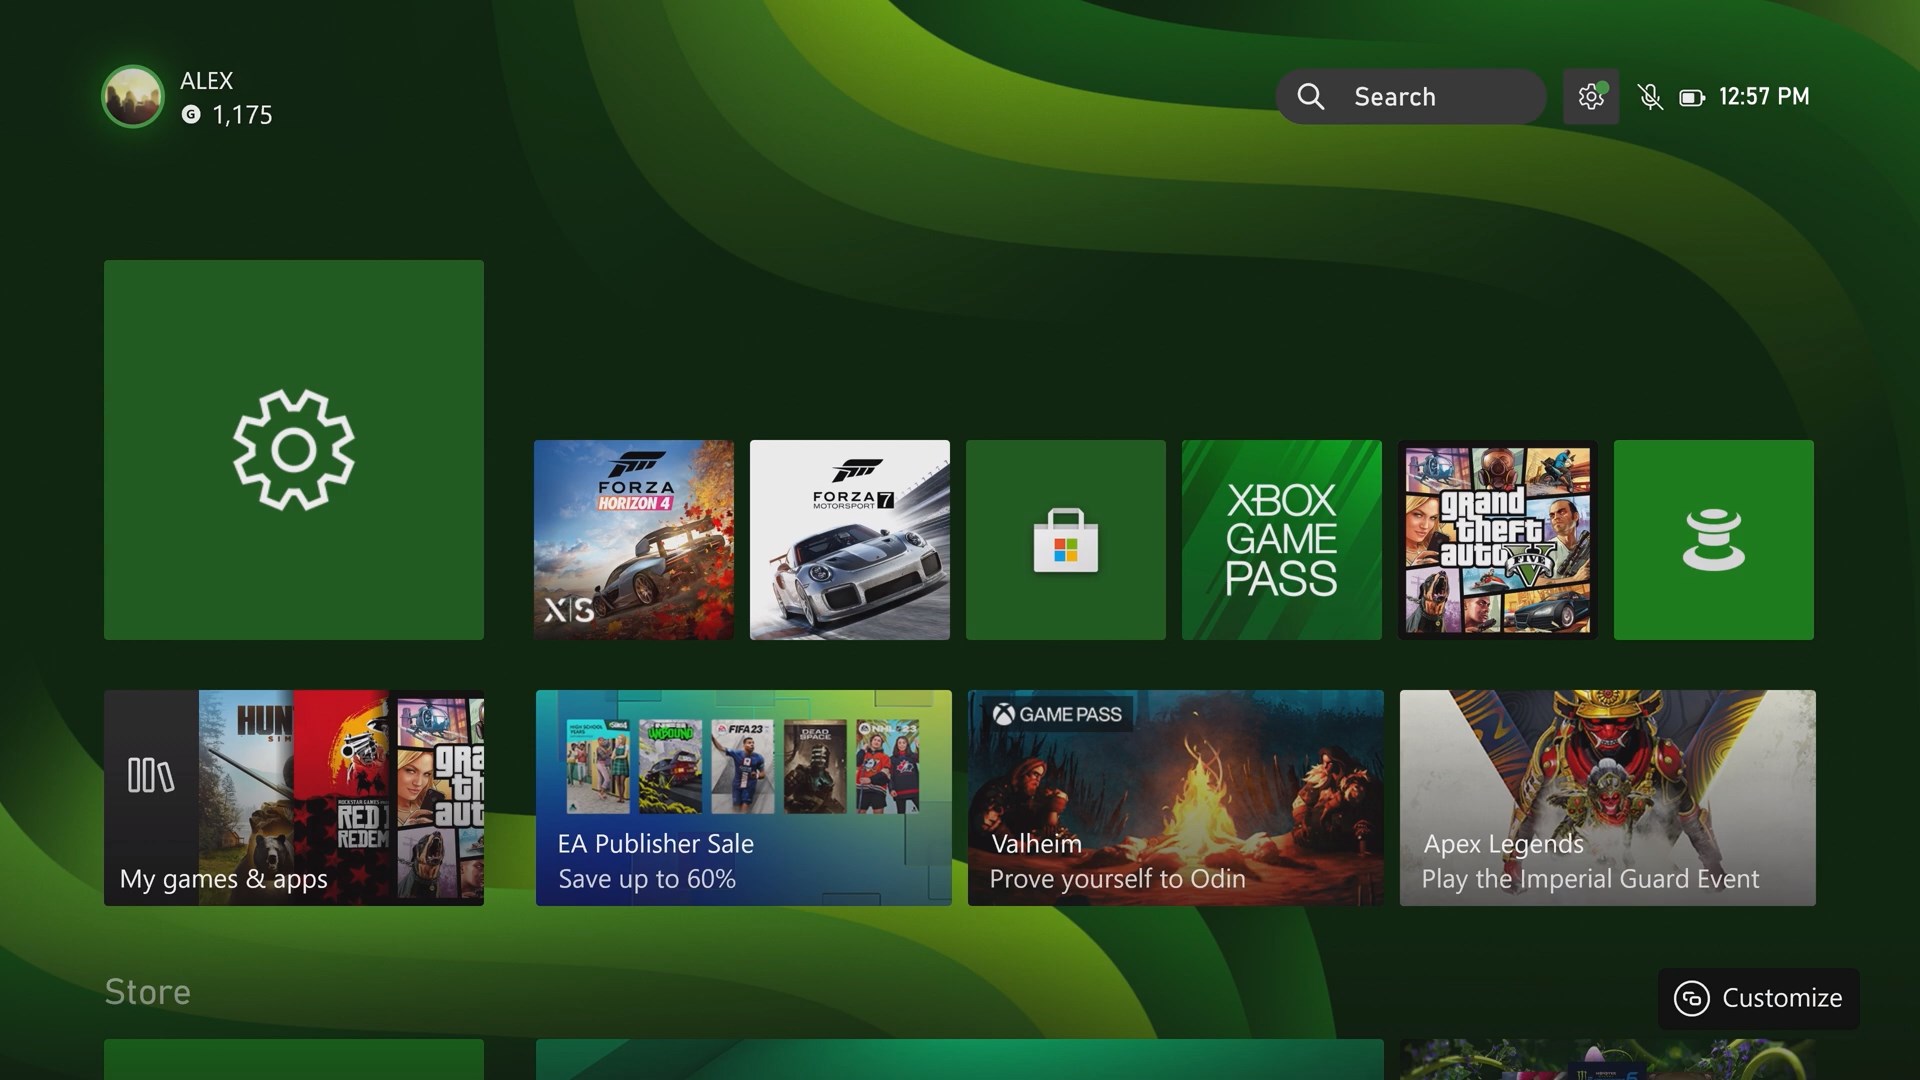Open the Microsoft Store bag tile
Image resolution: width=1920 pixels, height=1080 pixels.
coord(1066,540)
